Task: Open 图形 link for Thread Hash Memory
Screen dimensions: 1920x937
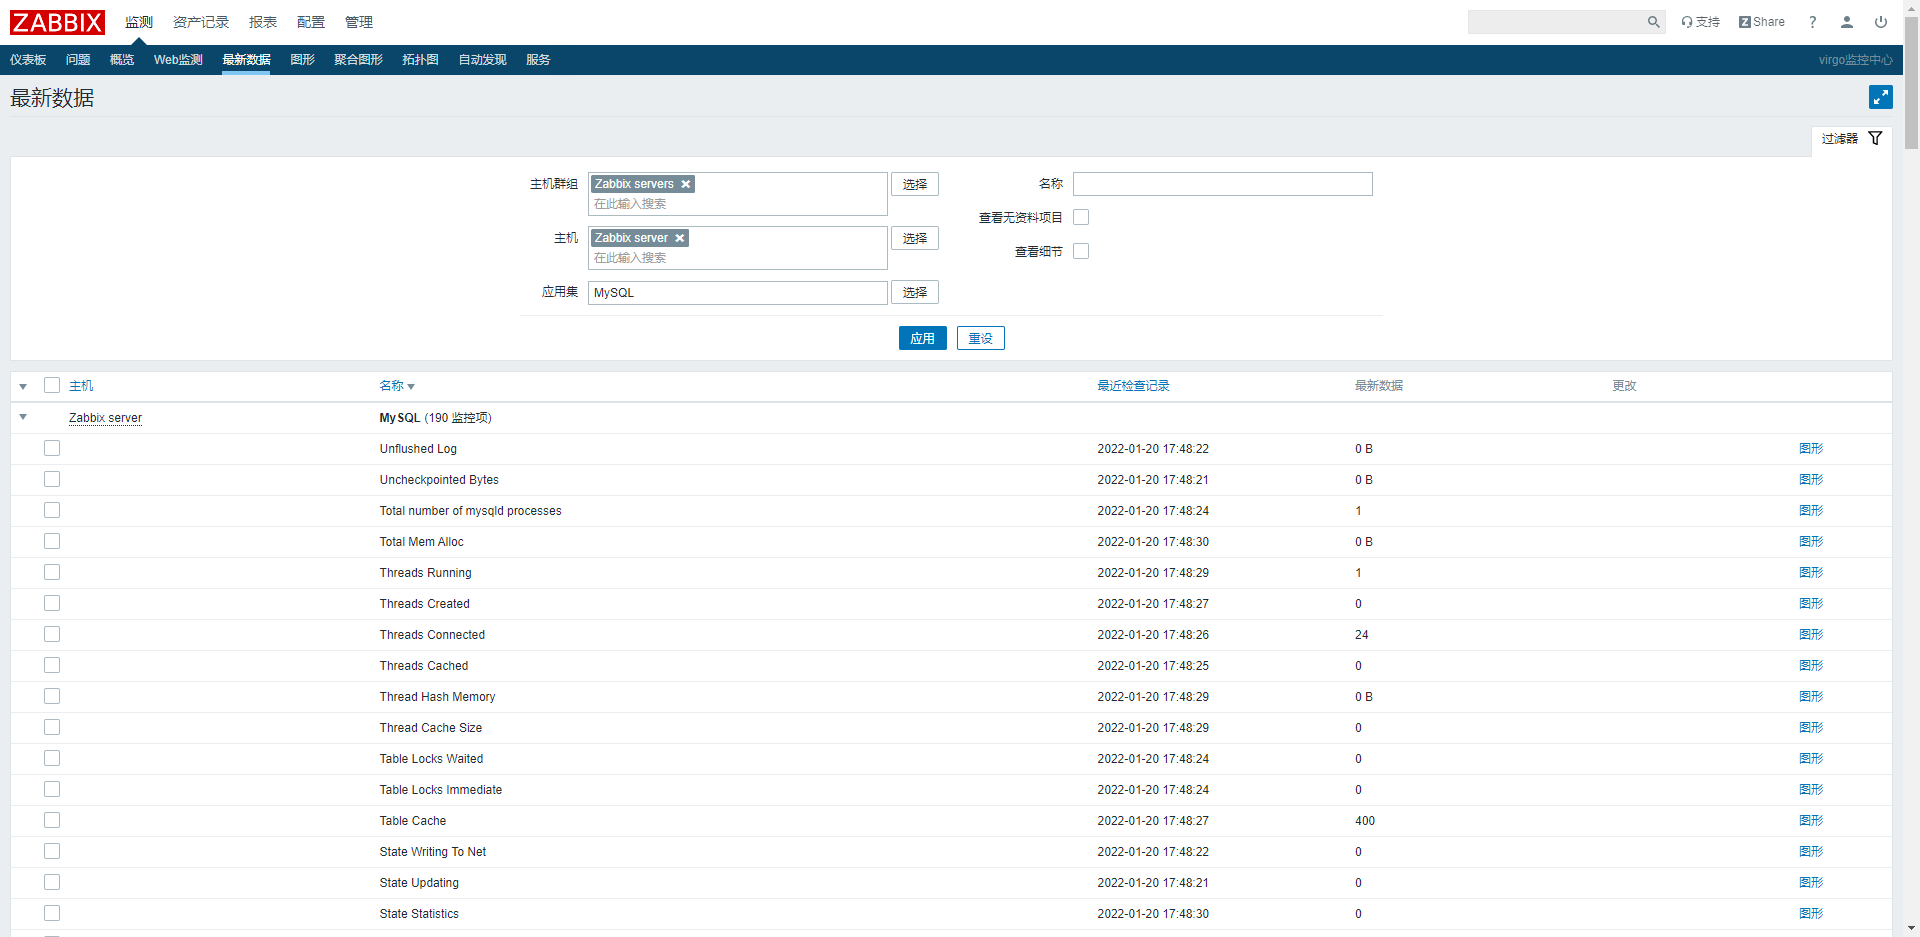Action: click(x=1811, y=696)
